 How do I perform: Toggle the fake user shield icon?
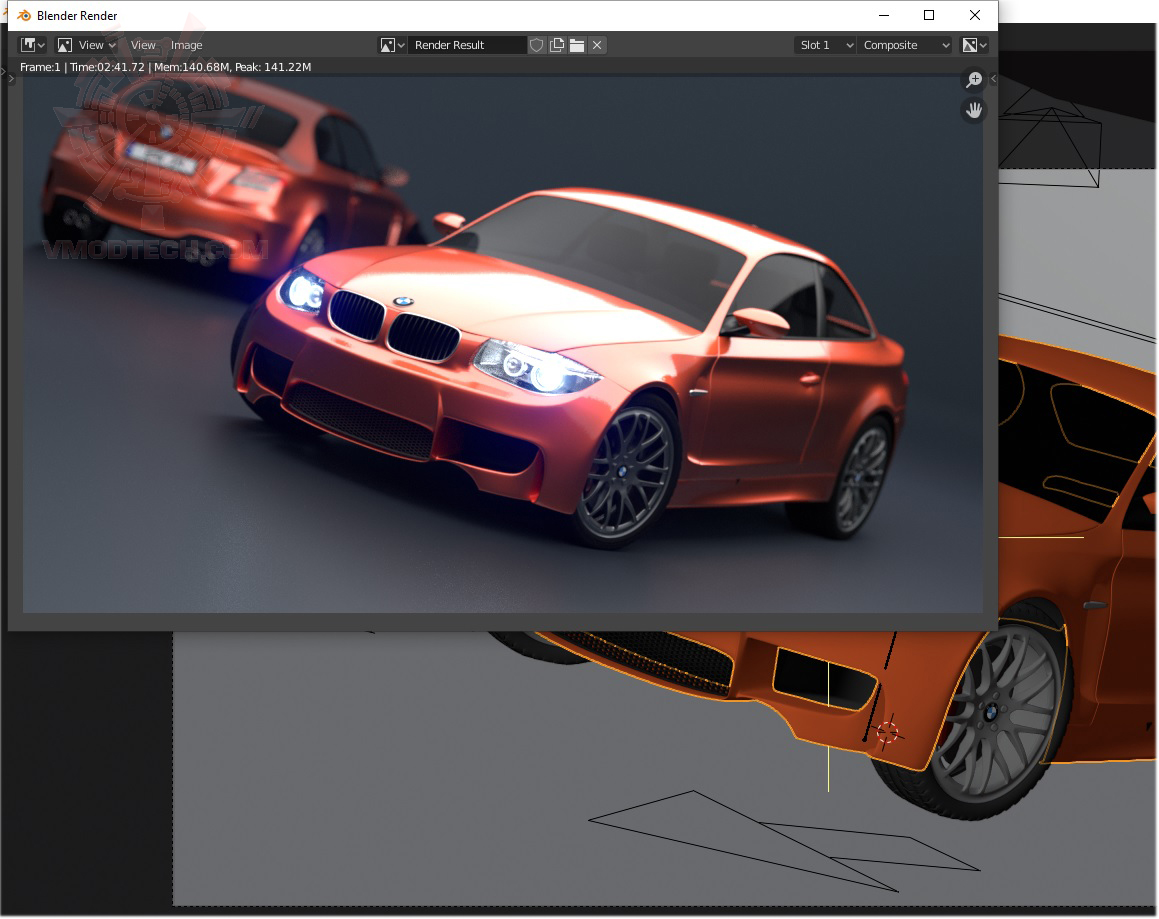(537, 45)
